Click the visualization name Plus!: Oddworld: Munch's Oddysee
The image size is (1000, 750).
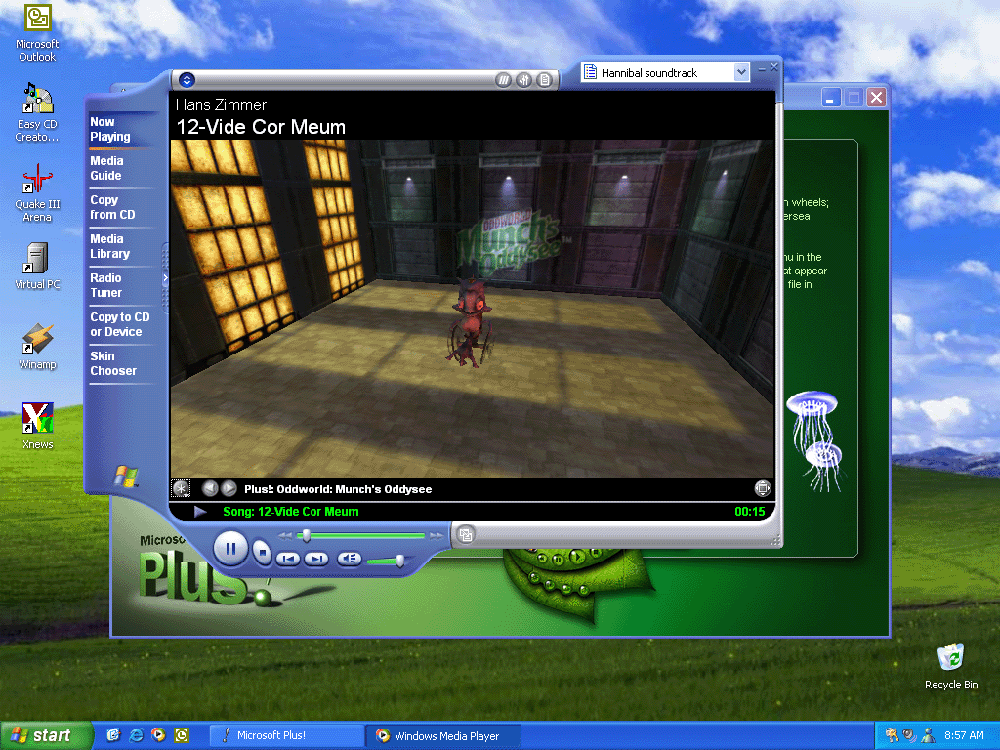coord(338,489)
